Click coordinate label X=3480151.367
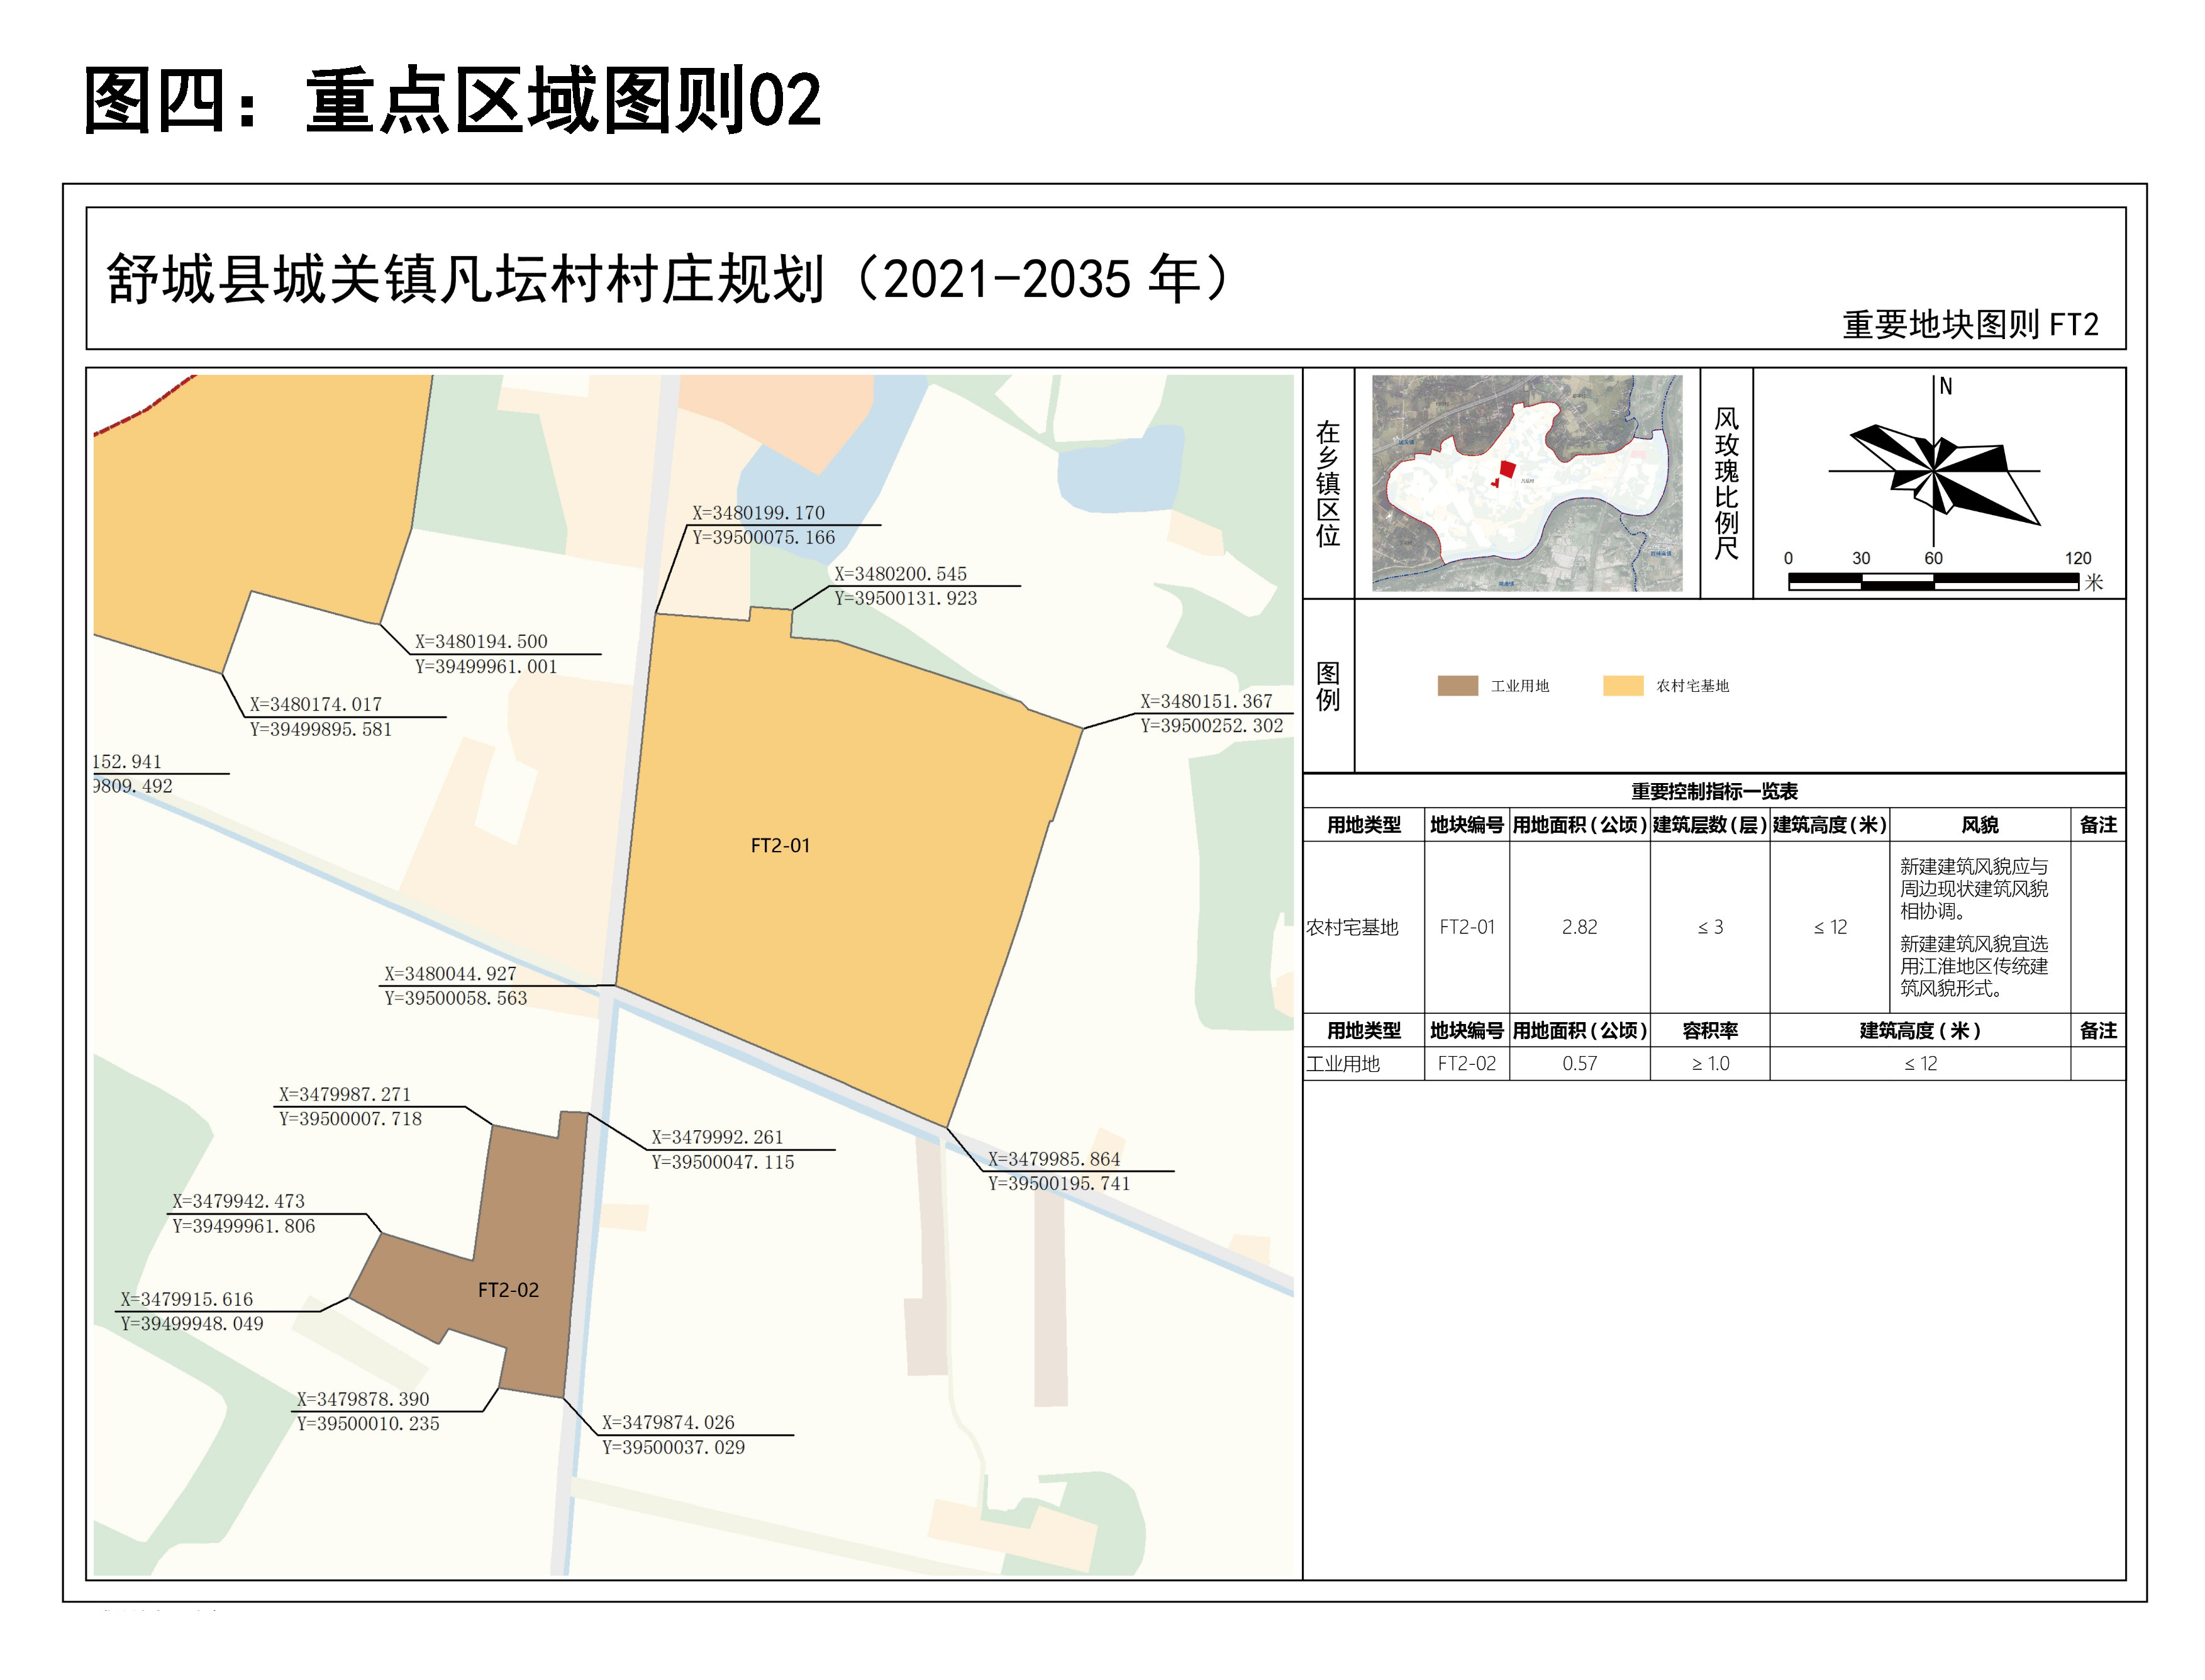2205x1680 pixels. click(x=1206, y=702)
